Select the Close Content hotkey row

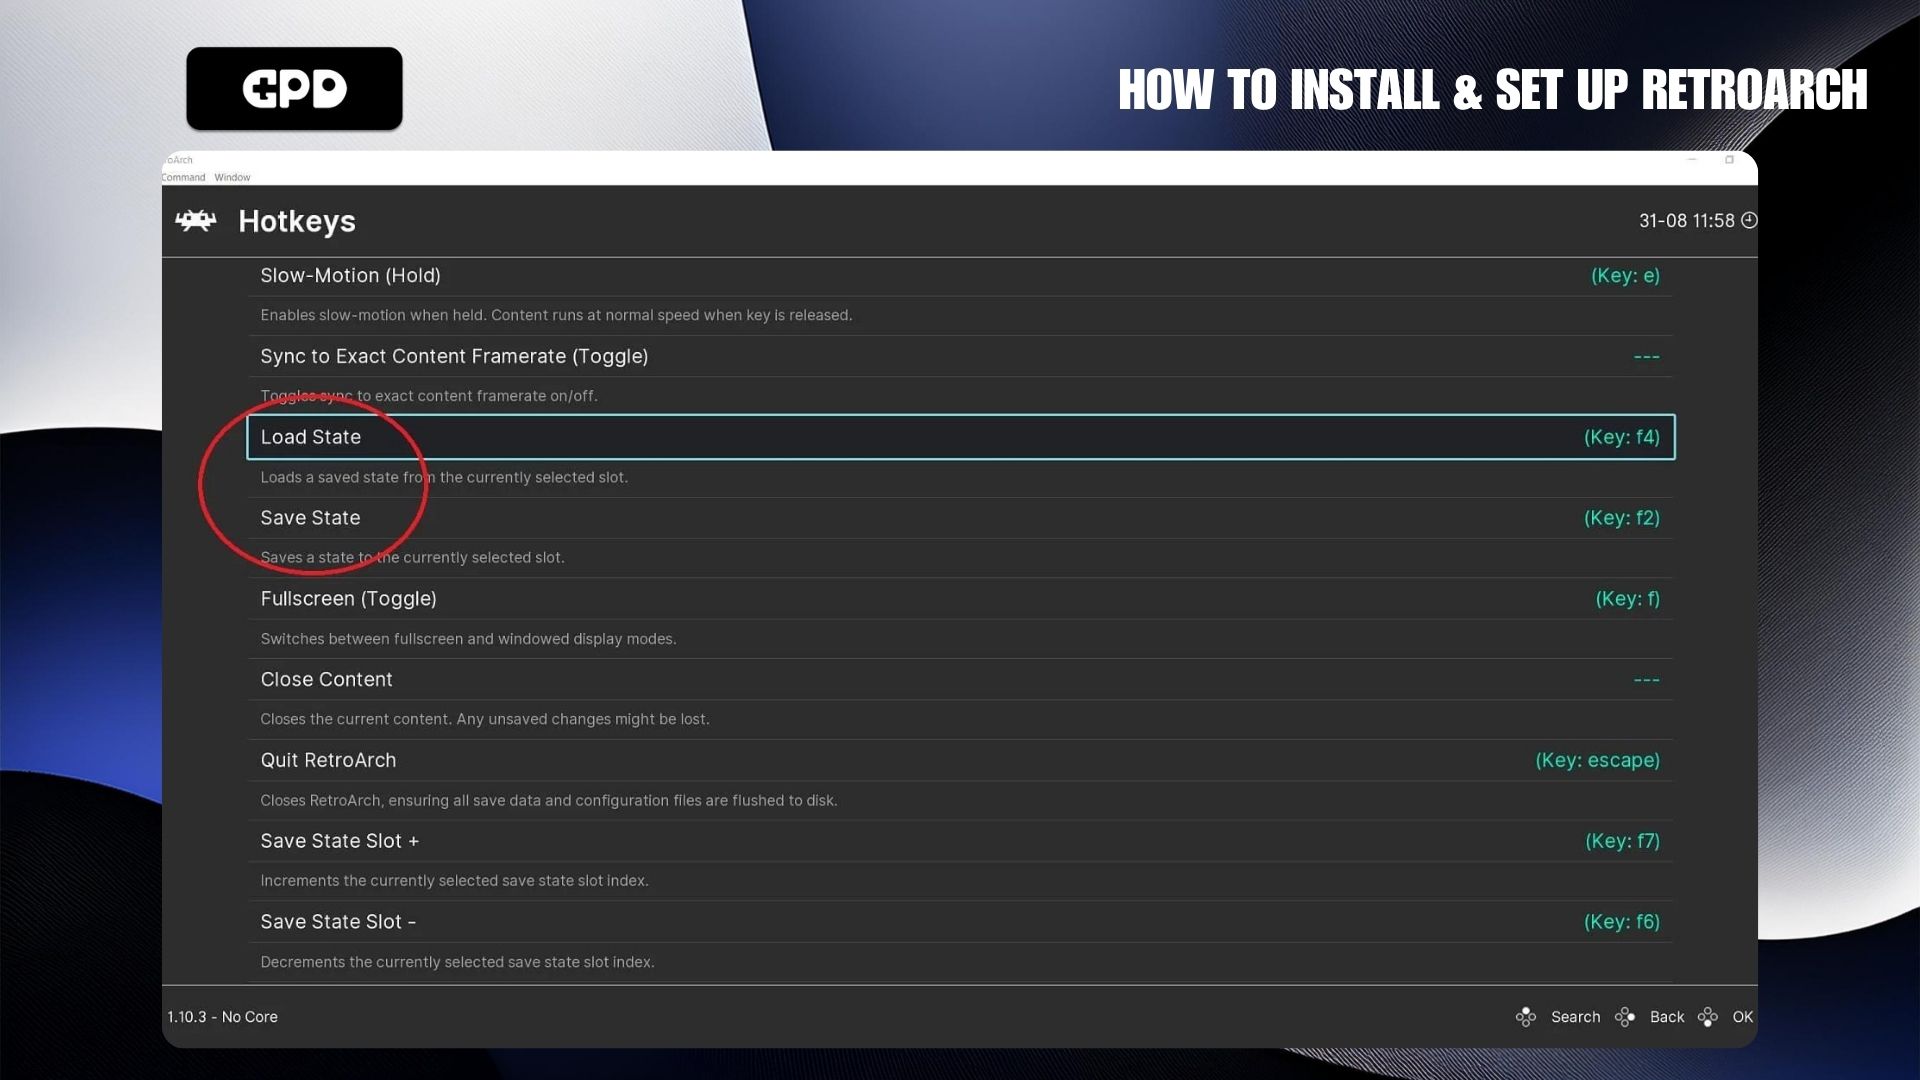coord(326,680)
